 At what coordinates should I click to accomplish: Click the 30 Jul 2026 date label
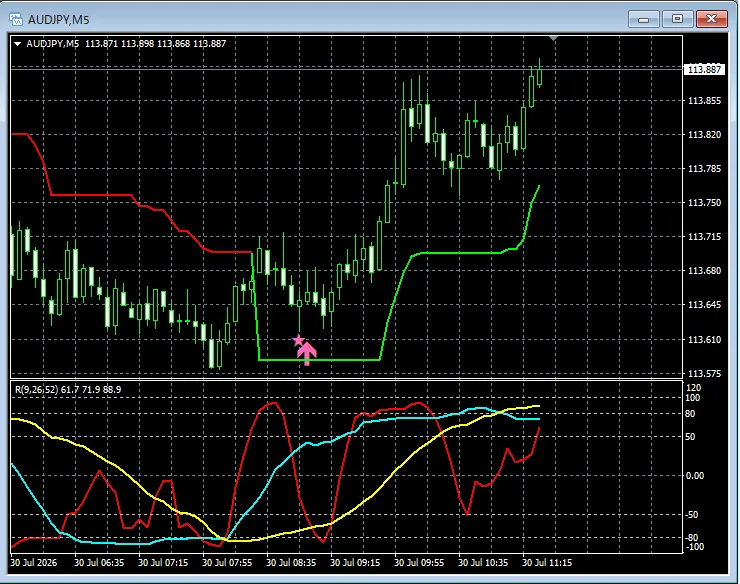[34, 563]
